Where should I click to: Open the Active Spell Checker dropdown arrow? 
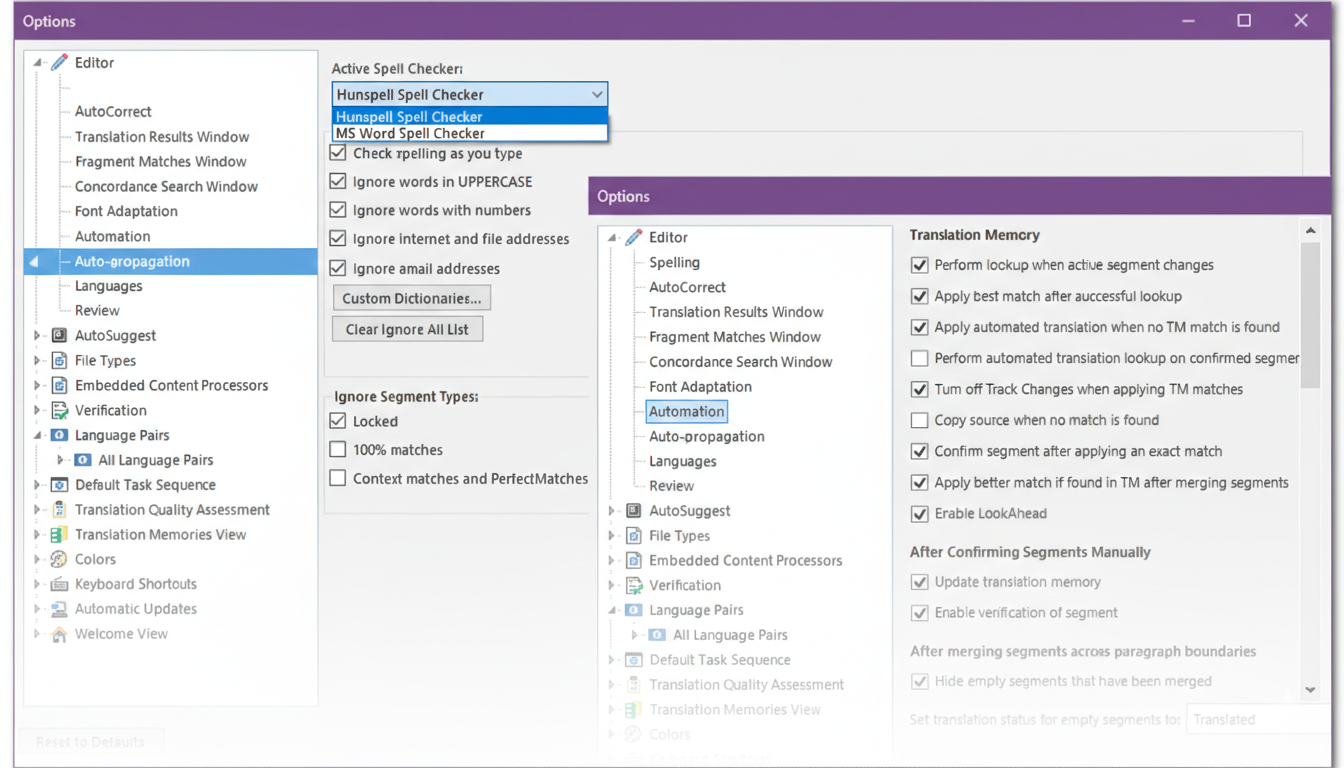(596, 95)
